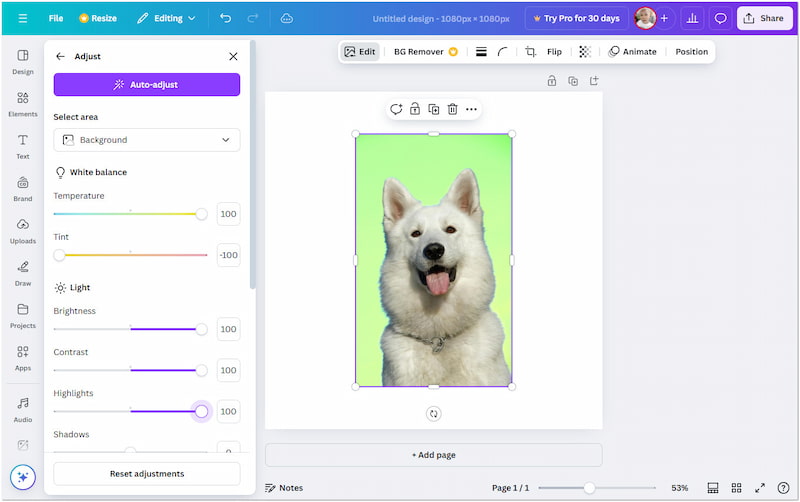Viewport: 800px width, 502px height.
Task: Open grid view of pages
Action: point(736,488)
